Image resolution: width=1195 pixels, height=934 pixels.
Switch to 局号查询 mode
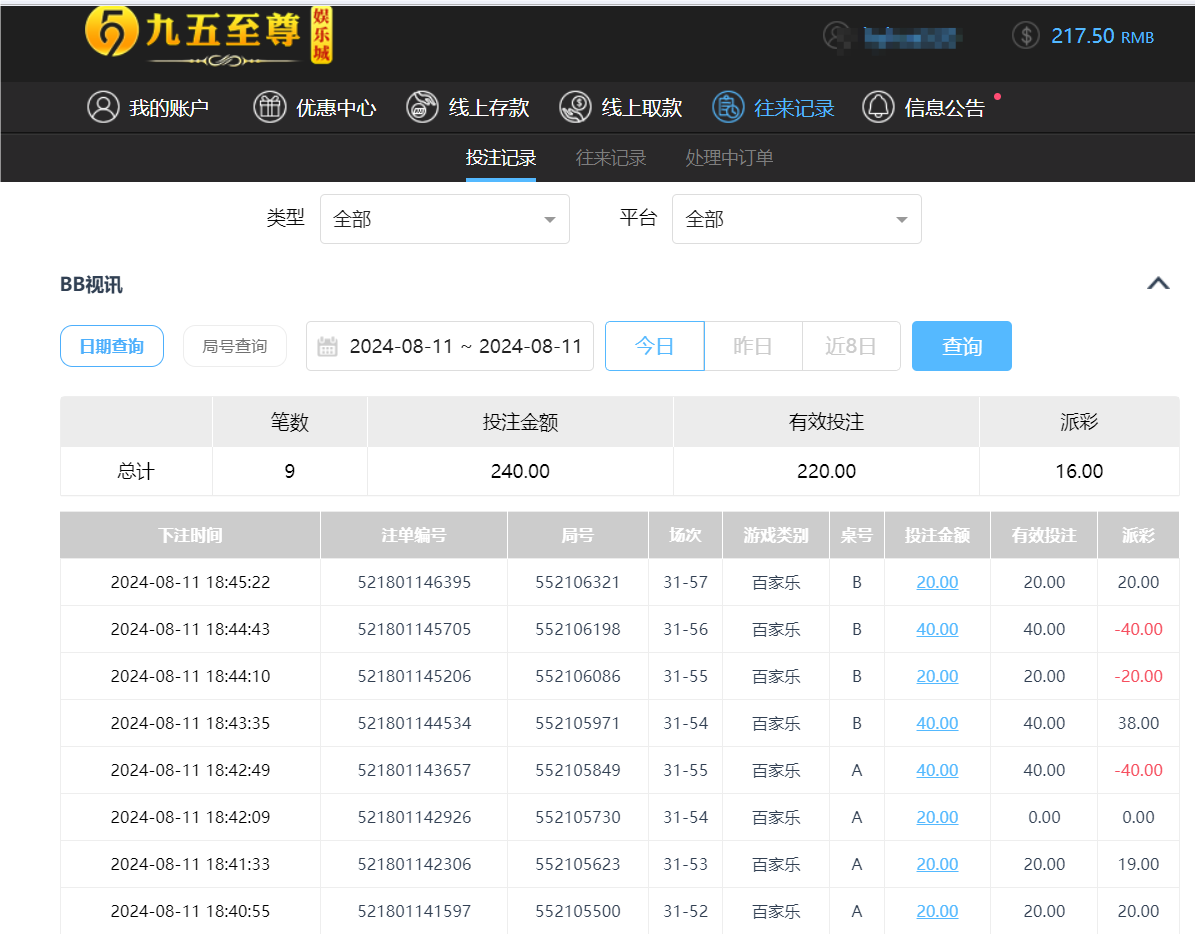click(x=235, y=345)
